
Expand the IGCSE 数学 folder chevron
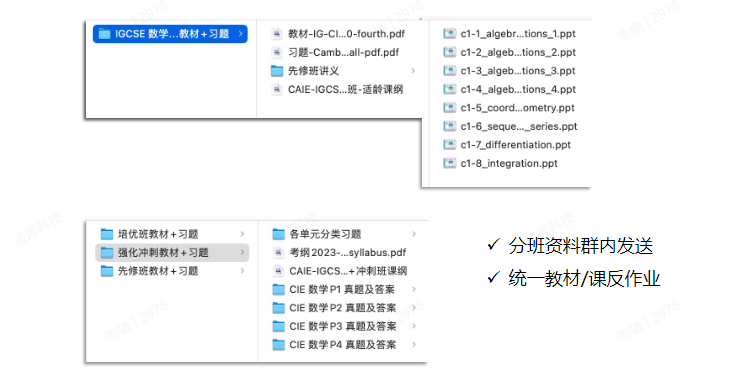coord(240,34)
